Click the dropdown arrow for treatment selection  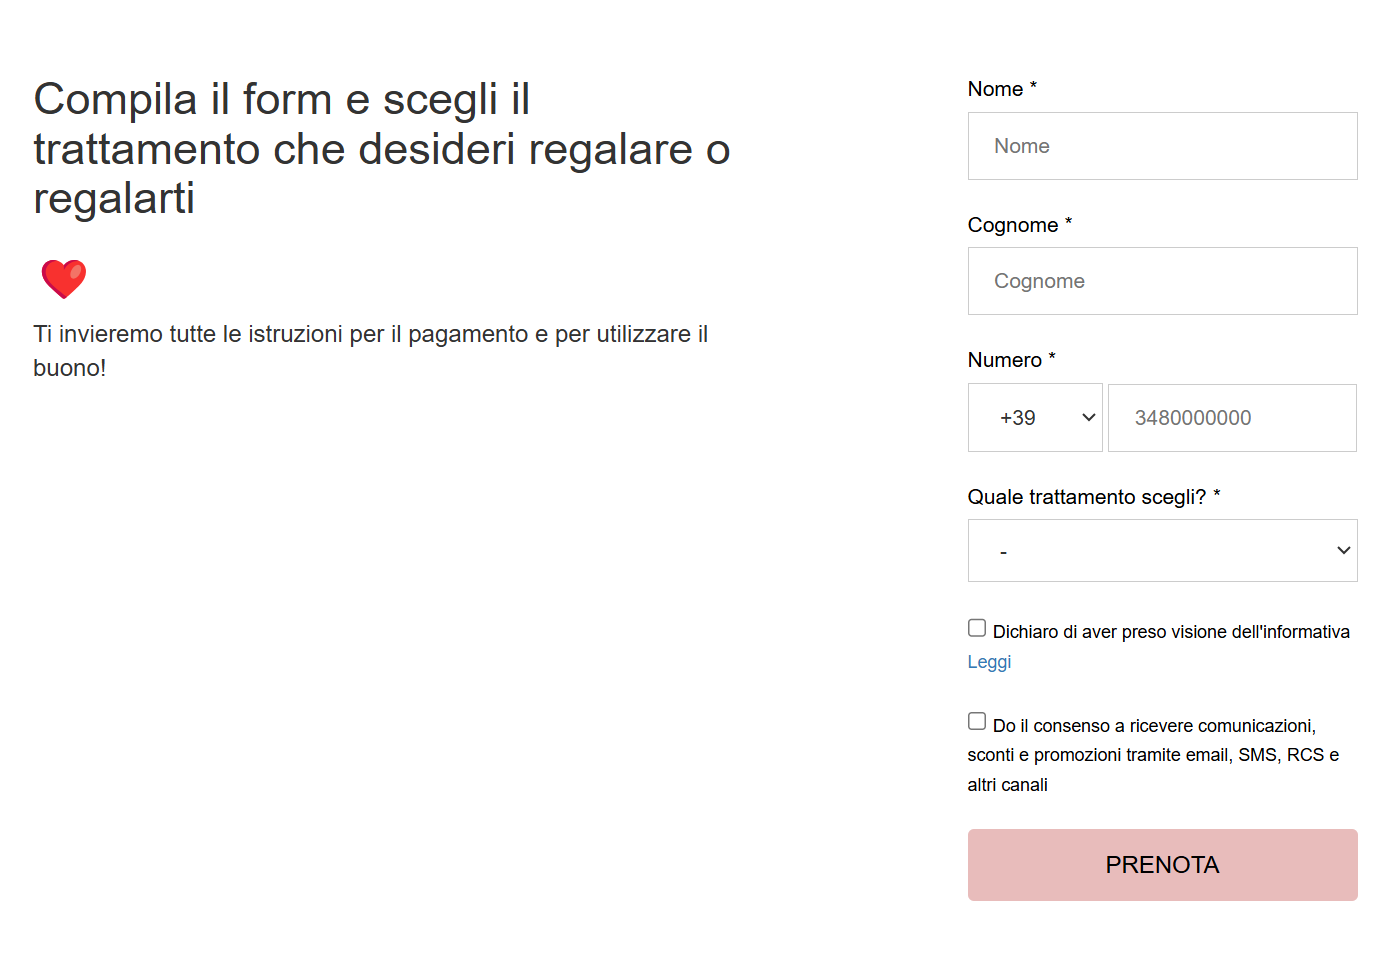pyautogui.click(x=1343, y=550)
